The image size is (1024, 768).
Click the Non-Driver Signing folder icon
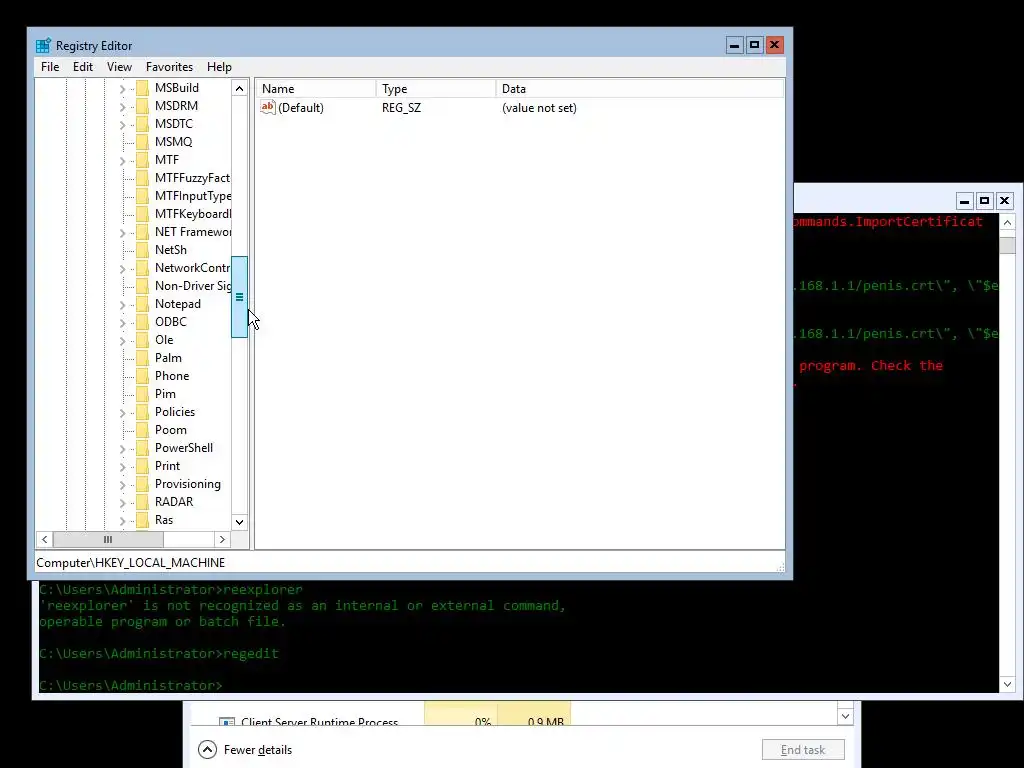tap(142, 286)
